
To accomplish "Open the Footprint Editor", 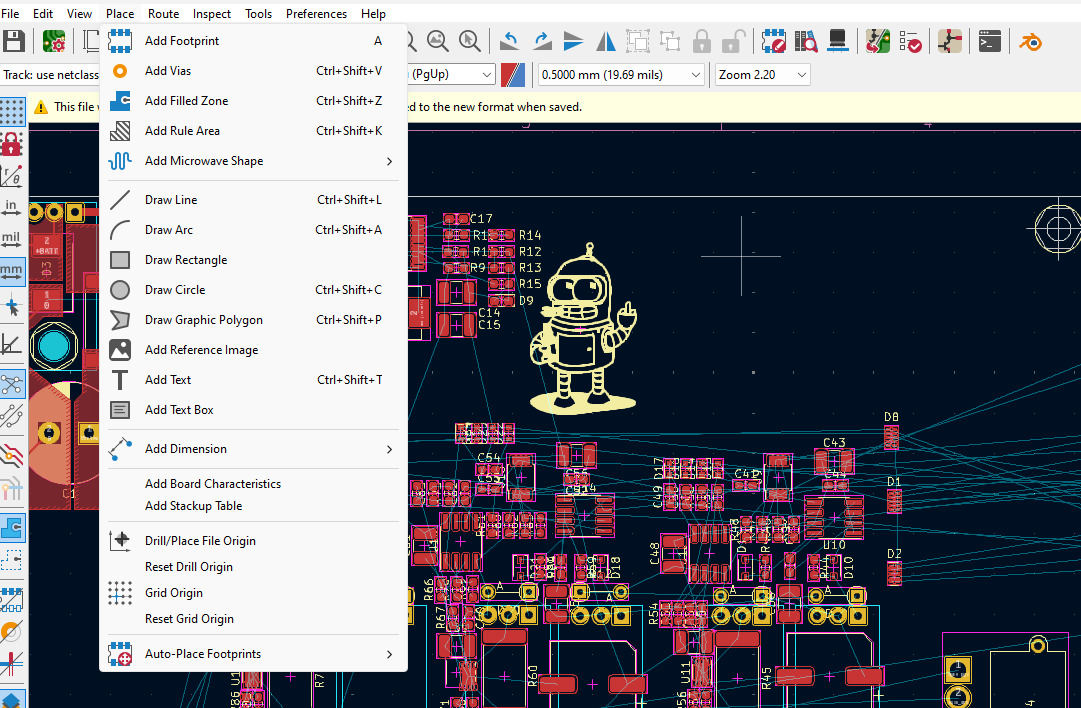I will click(x=774, y=41).
